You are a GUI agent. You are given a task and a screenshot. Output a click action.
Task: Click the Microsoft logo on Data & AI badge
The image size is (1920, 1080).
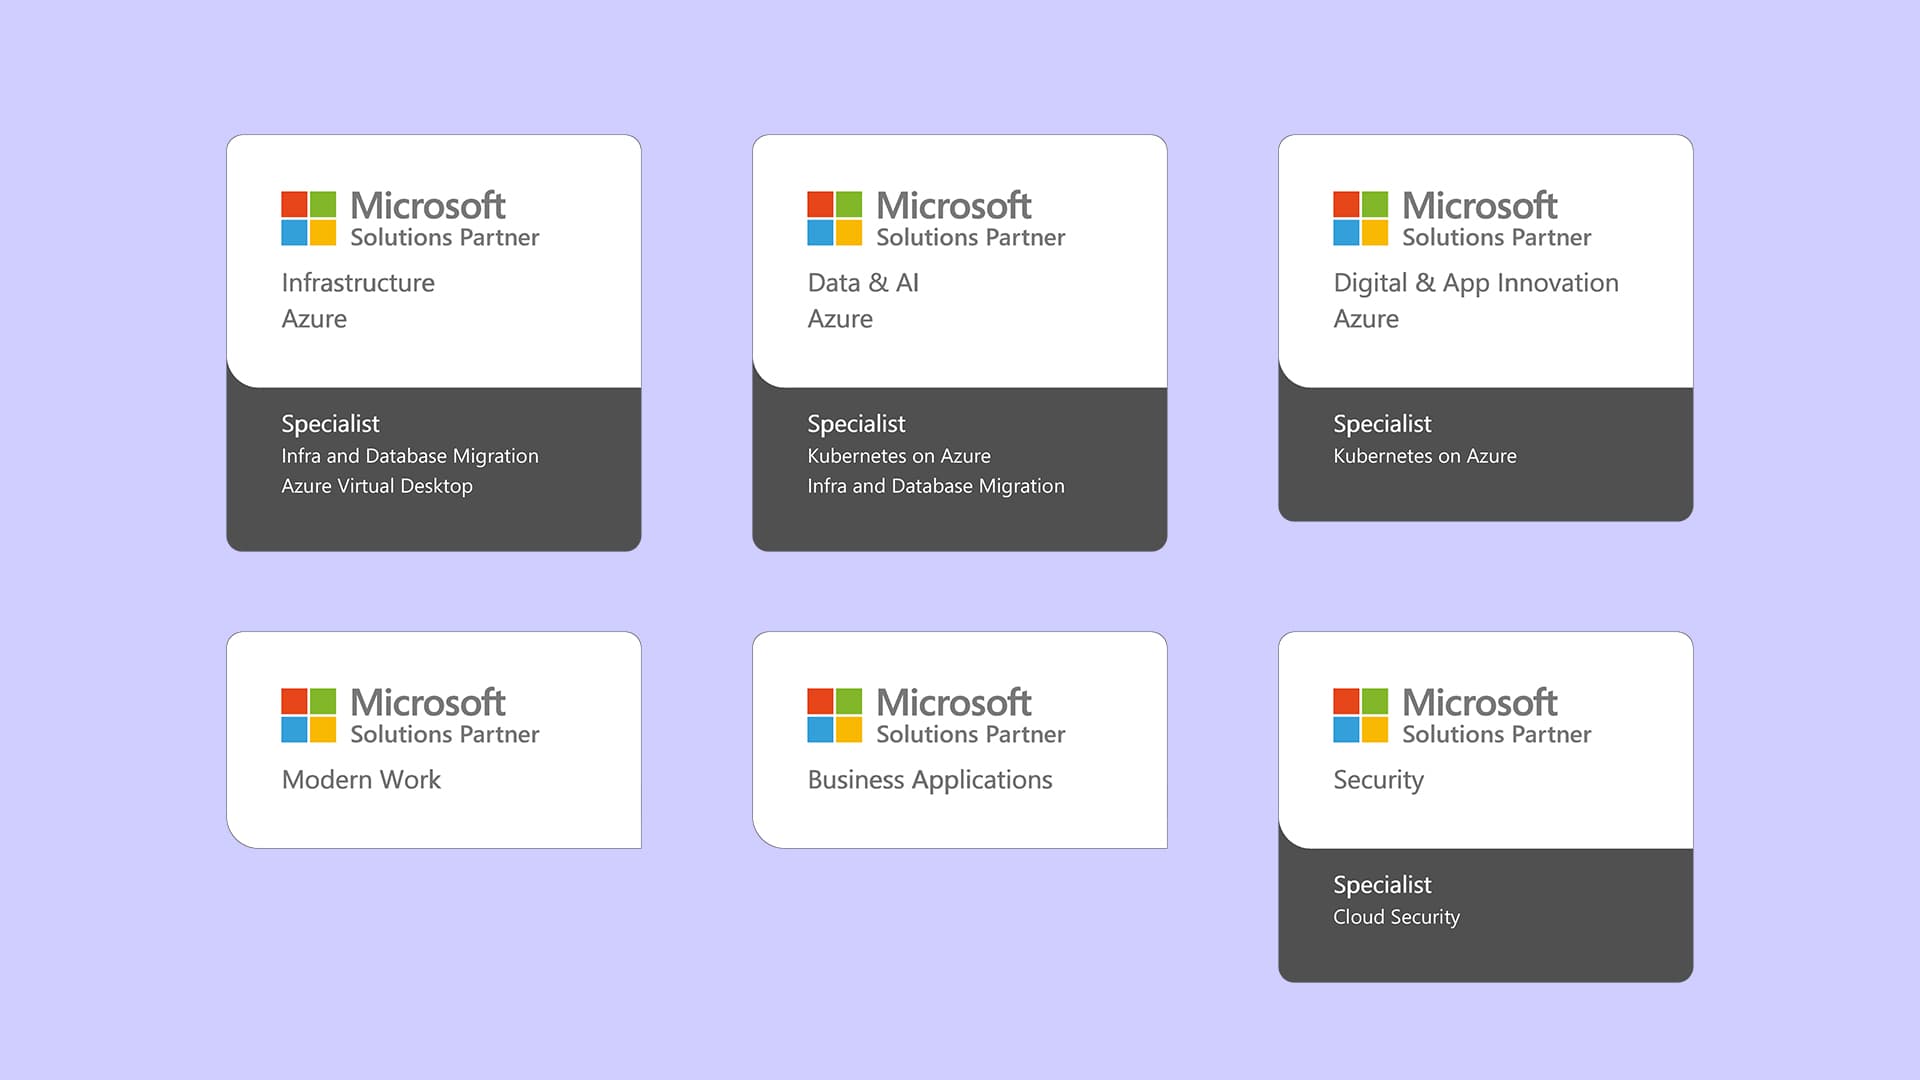point(834,218)
